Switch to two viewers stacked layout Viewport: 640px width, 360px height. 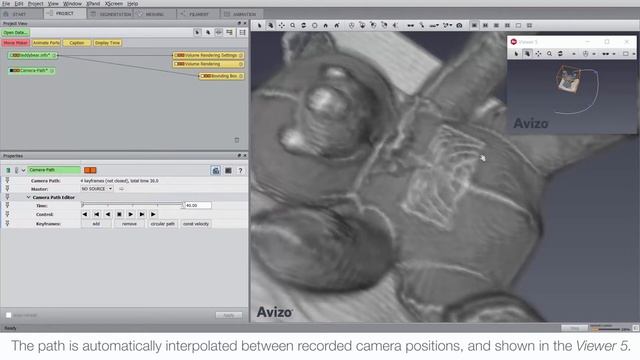coord(496,25)
